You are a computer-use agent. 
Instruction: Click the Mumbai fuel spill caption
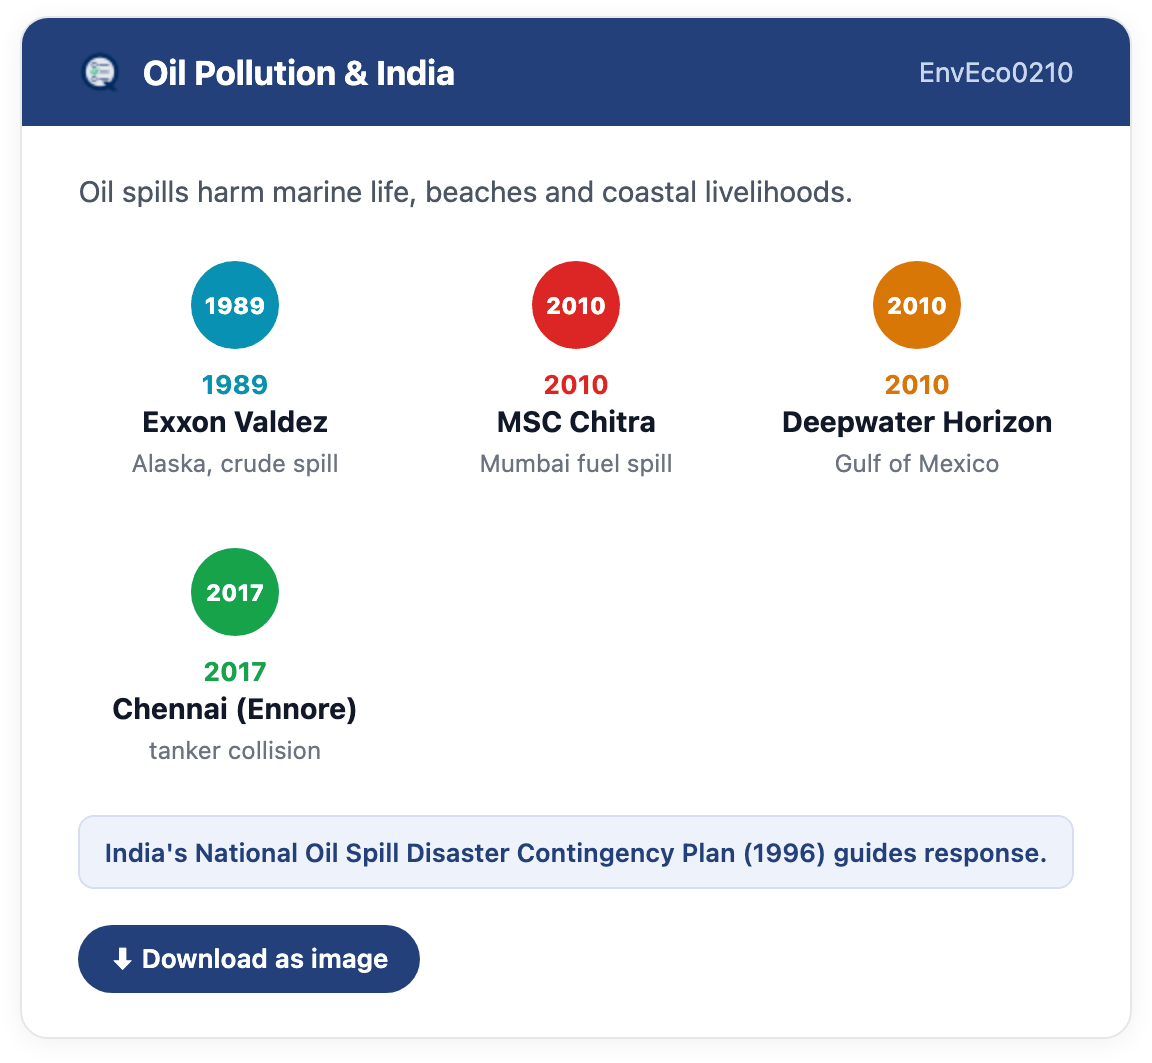pos(576,464)
